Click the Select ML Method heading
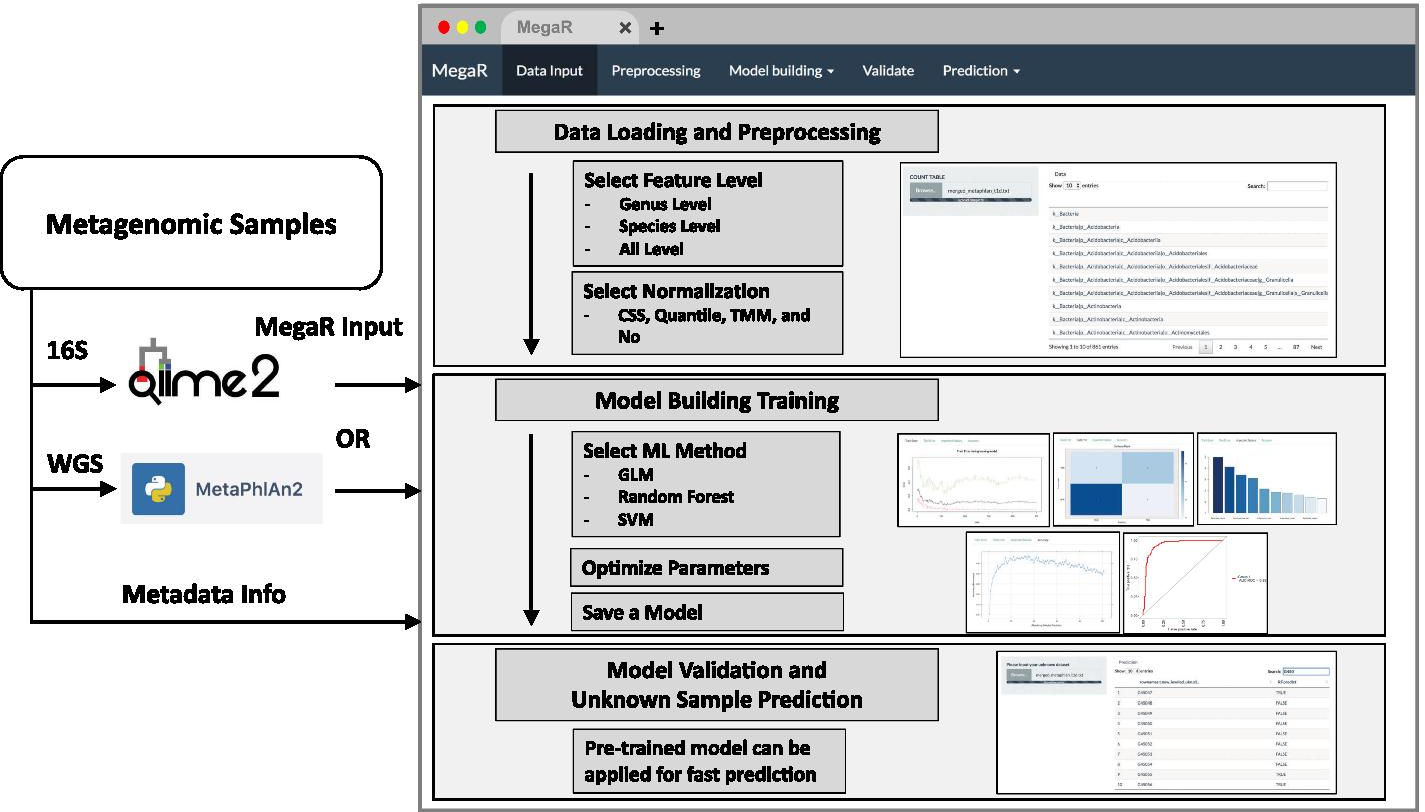The height and width of the screenshot is (812, 1425). pyautogui.click(x=664, y=450)
